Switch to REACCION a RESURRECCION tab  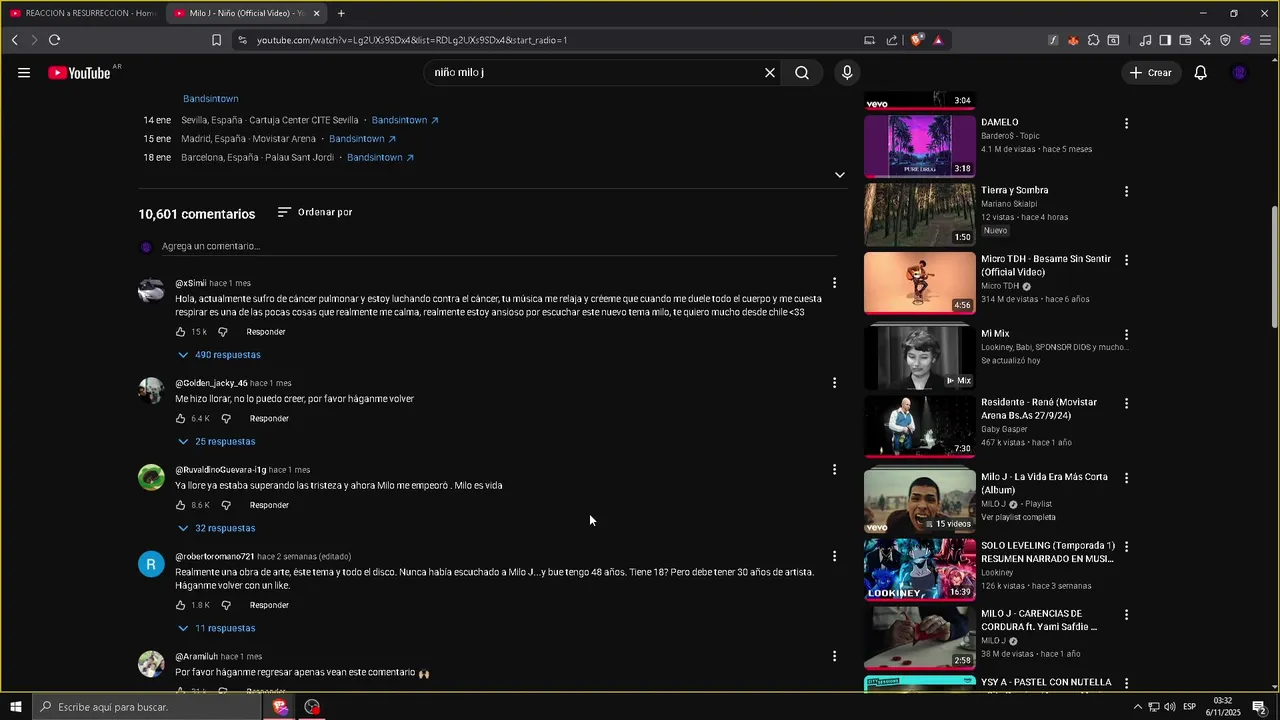(84, 13)
